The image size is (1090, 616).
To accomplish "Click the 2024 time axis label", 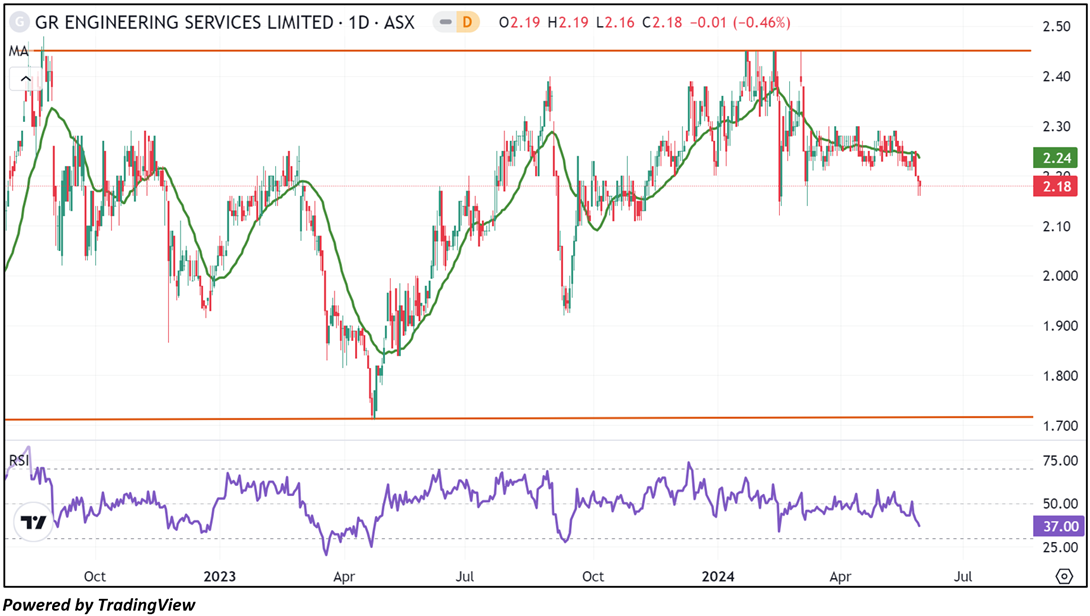I will 718,576.
